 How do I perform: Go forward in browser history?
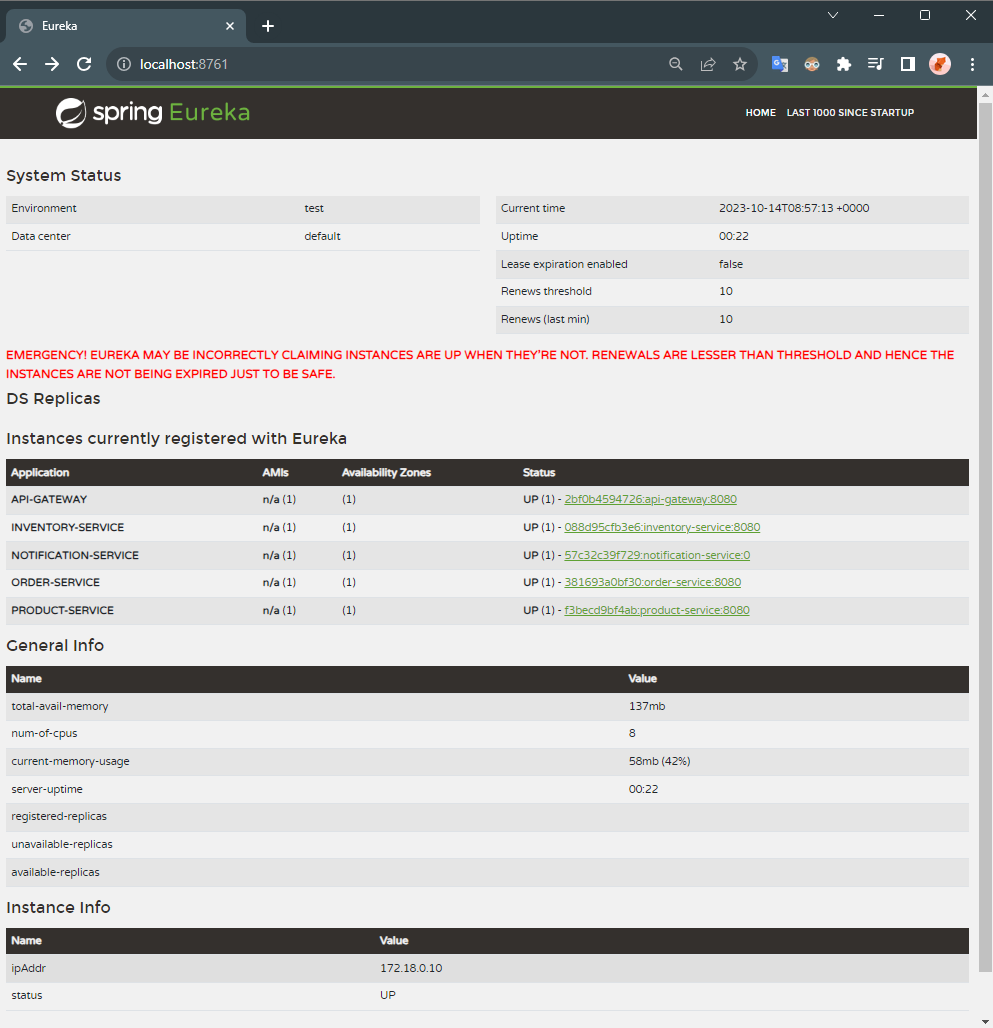click(52, 64)
